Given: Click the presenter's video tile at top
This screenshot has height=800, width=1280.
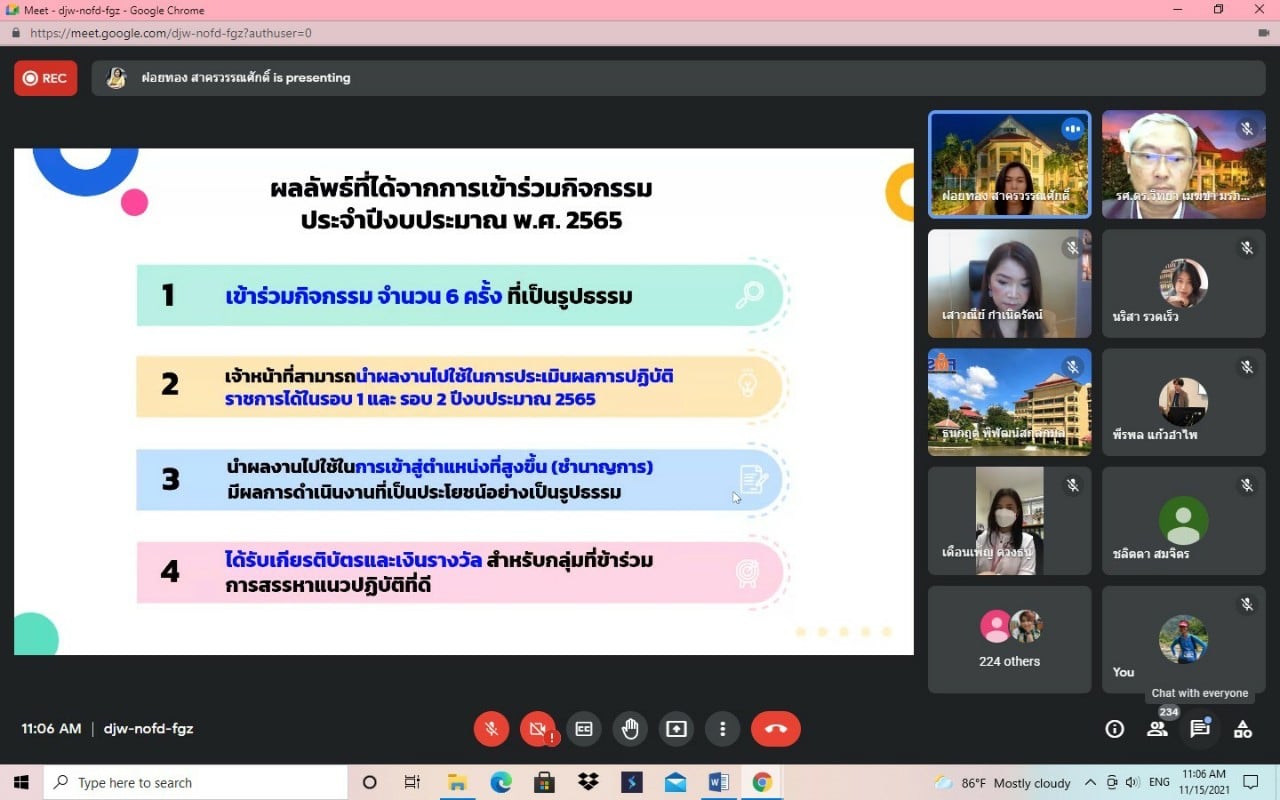Looking at the screenshot, I should [x=1009, y=164].
